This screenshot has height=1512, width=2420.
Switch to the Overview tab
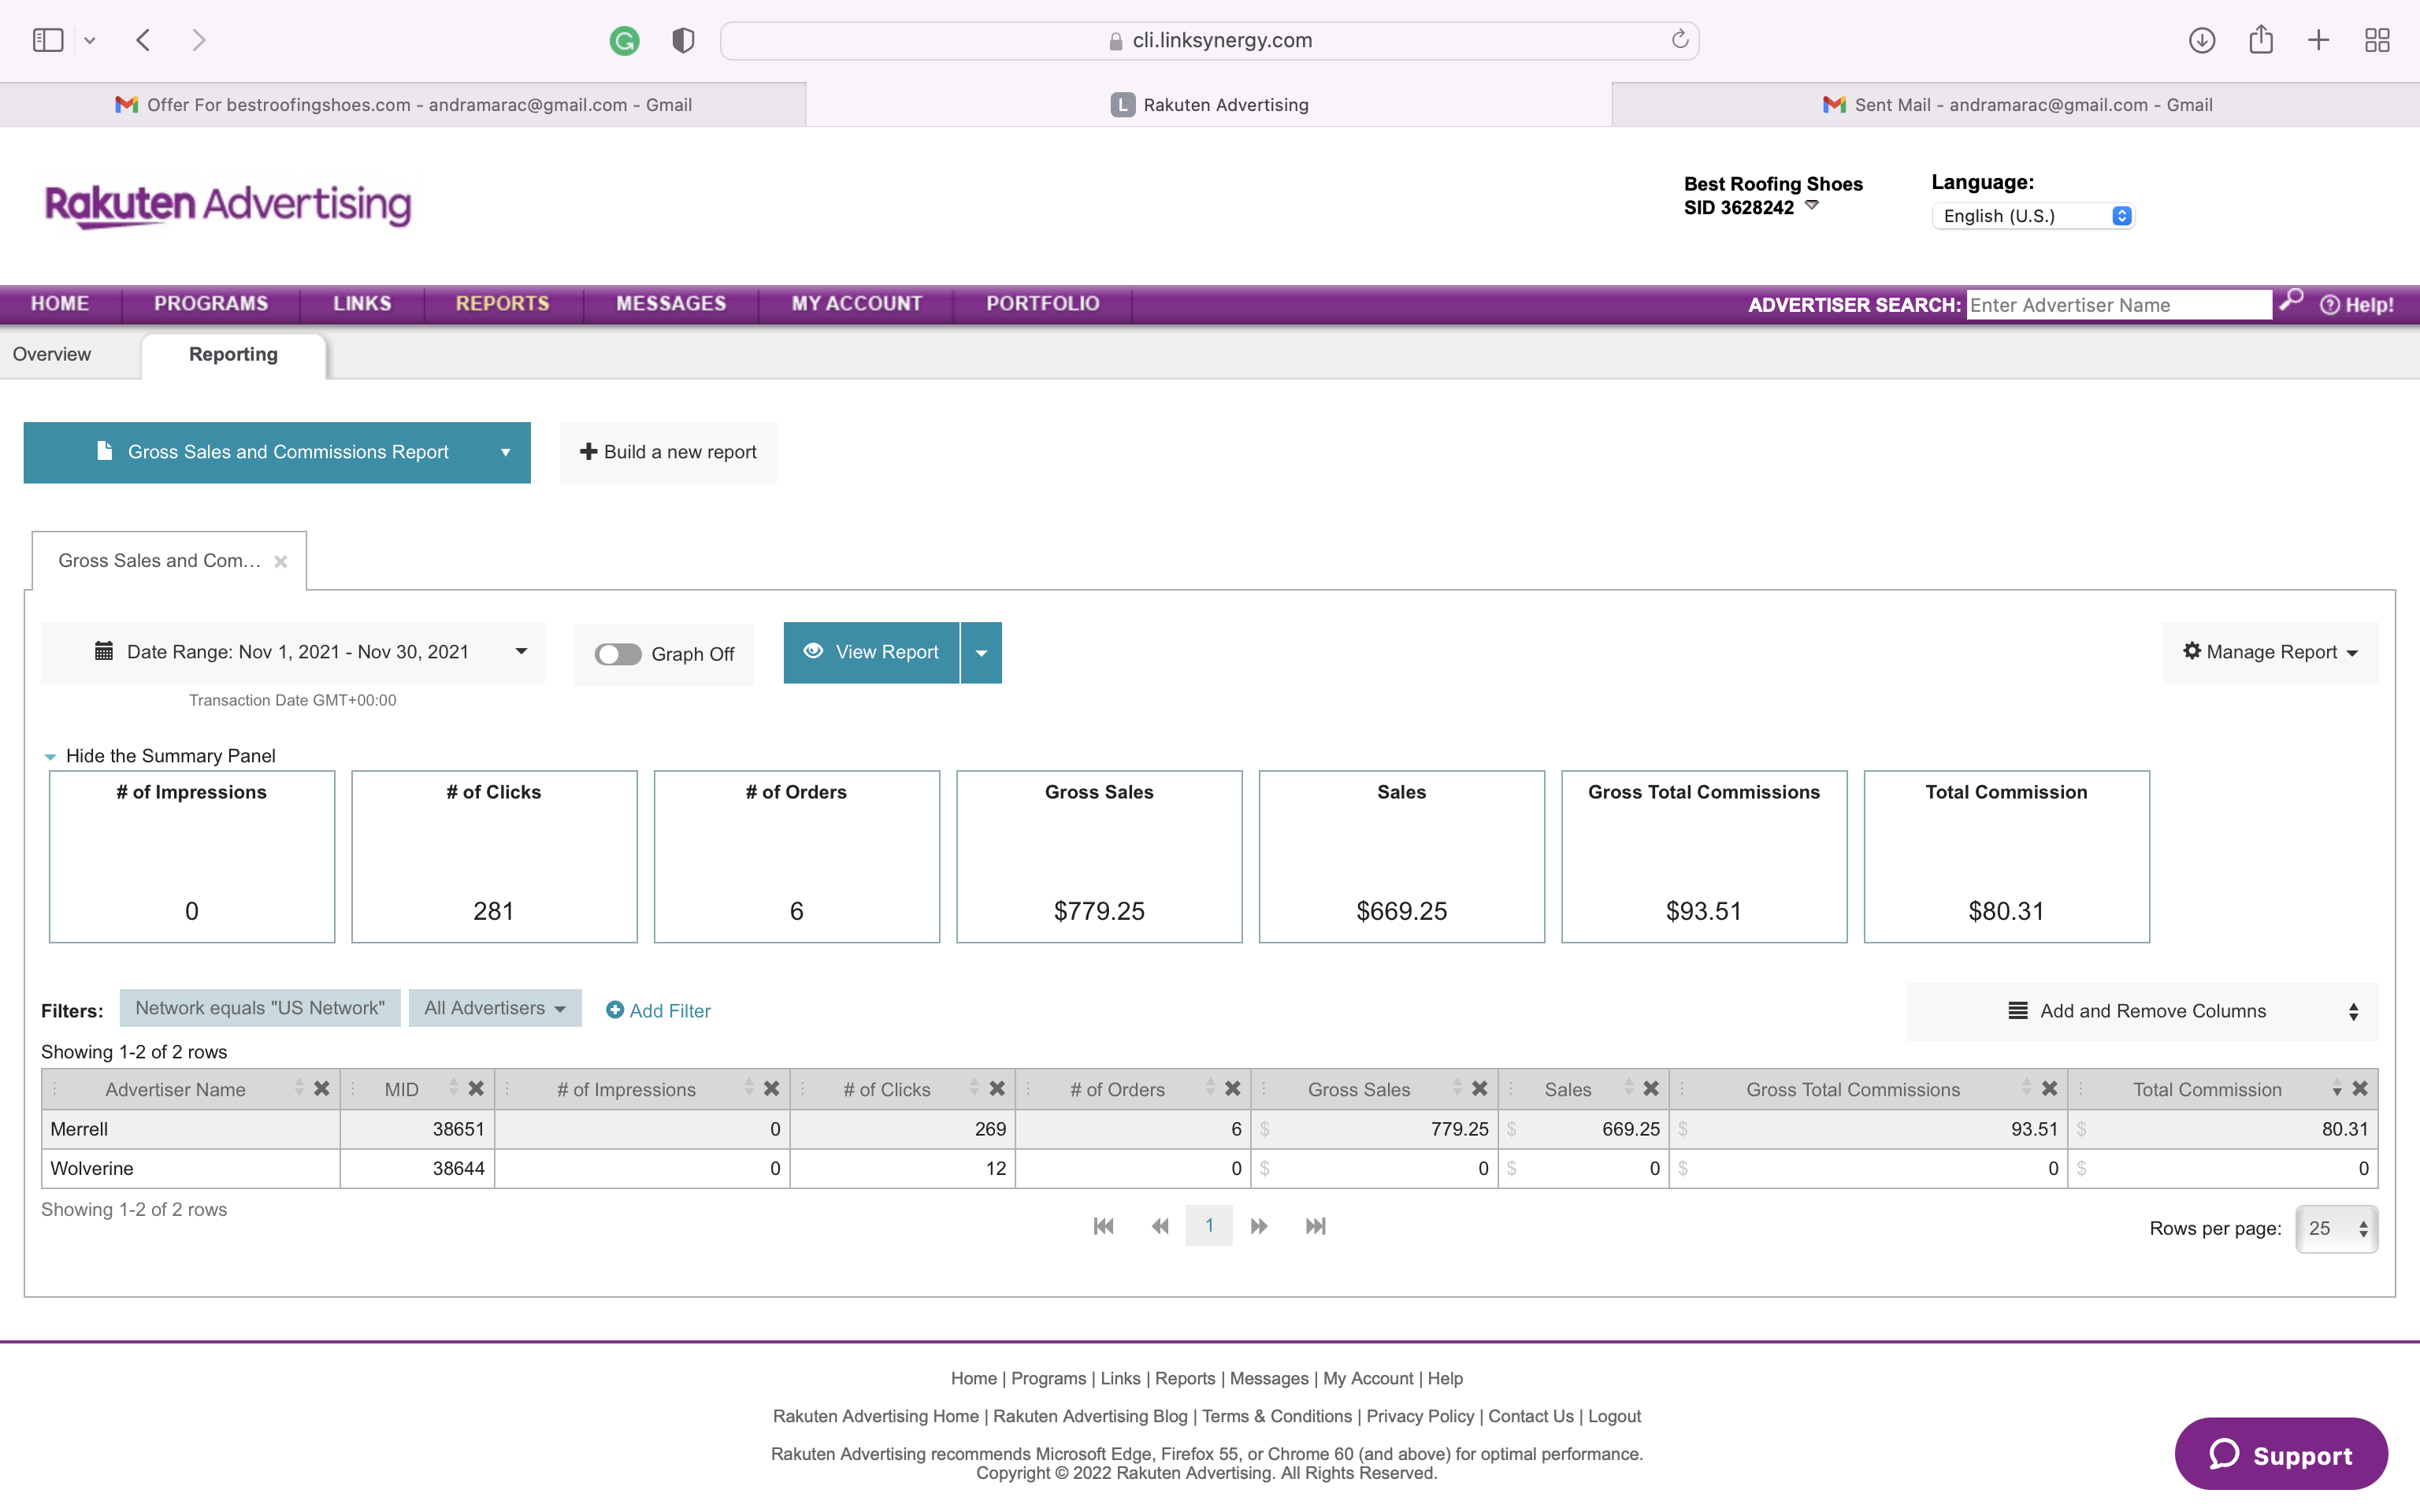point(52,354)
